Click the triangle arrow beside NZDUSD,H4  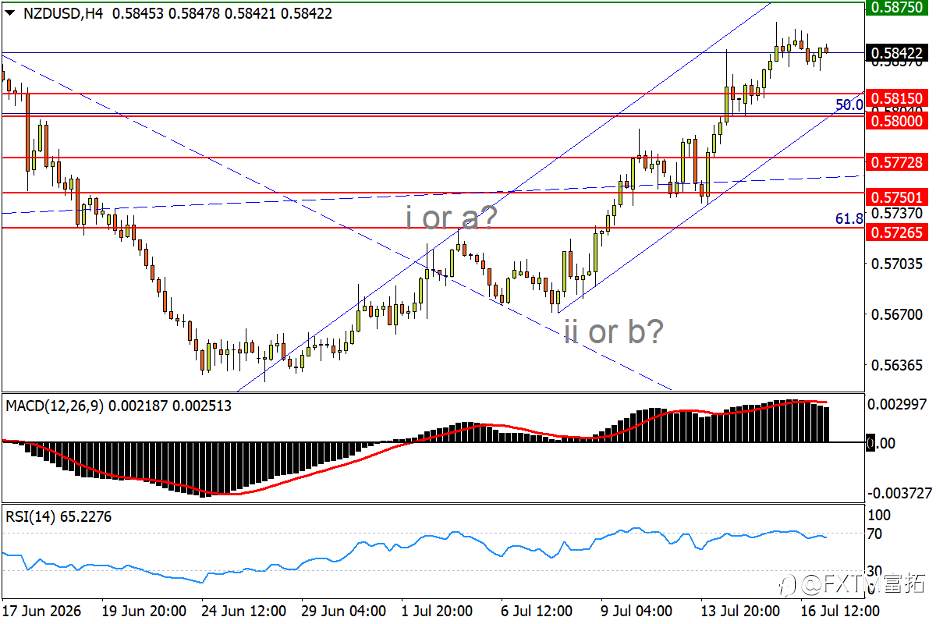[x=10, y=13]
